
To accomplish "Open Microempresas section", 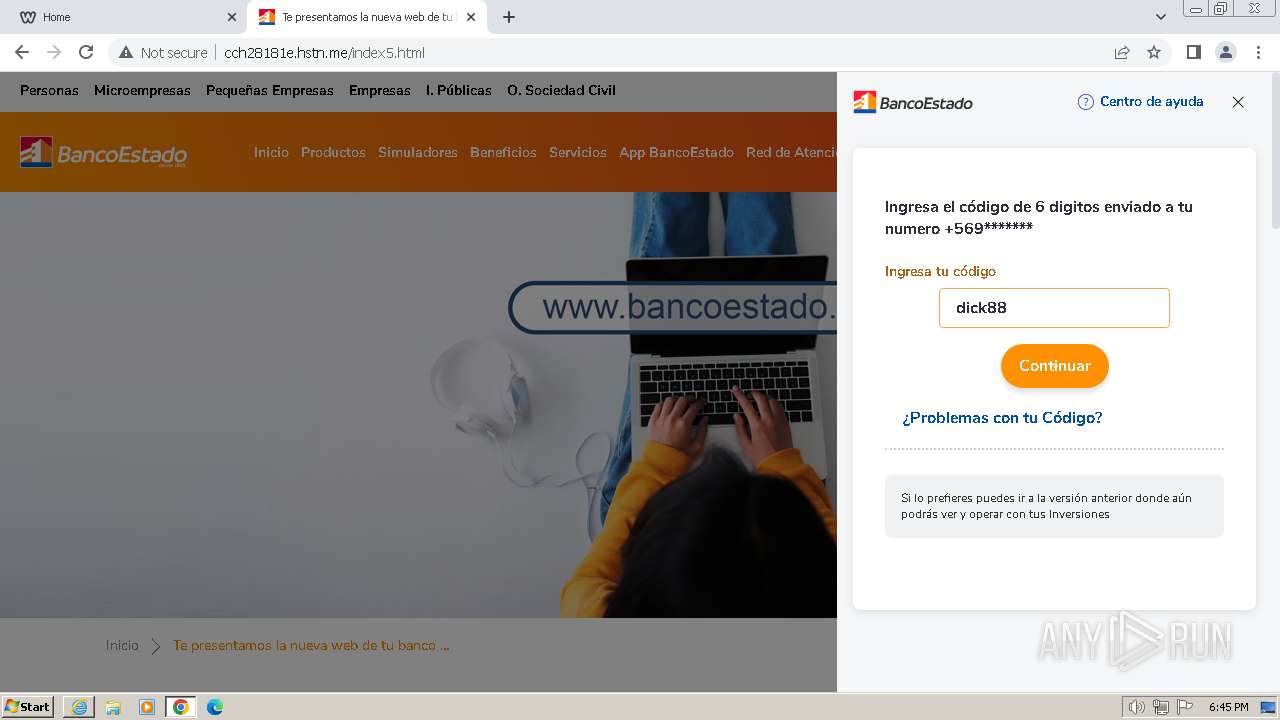I will click(x=142, y=90).
